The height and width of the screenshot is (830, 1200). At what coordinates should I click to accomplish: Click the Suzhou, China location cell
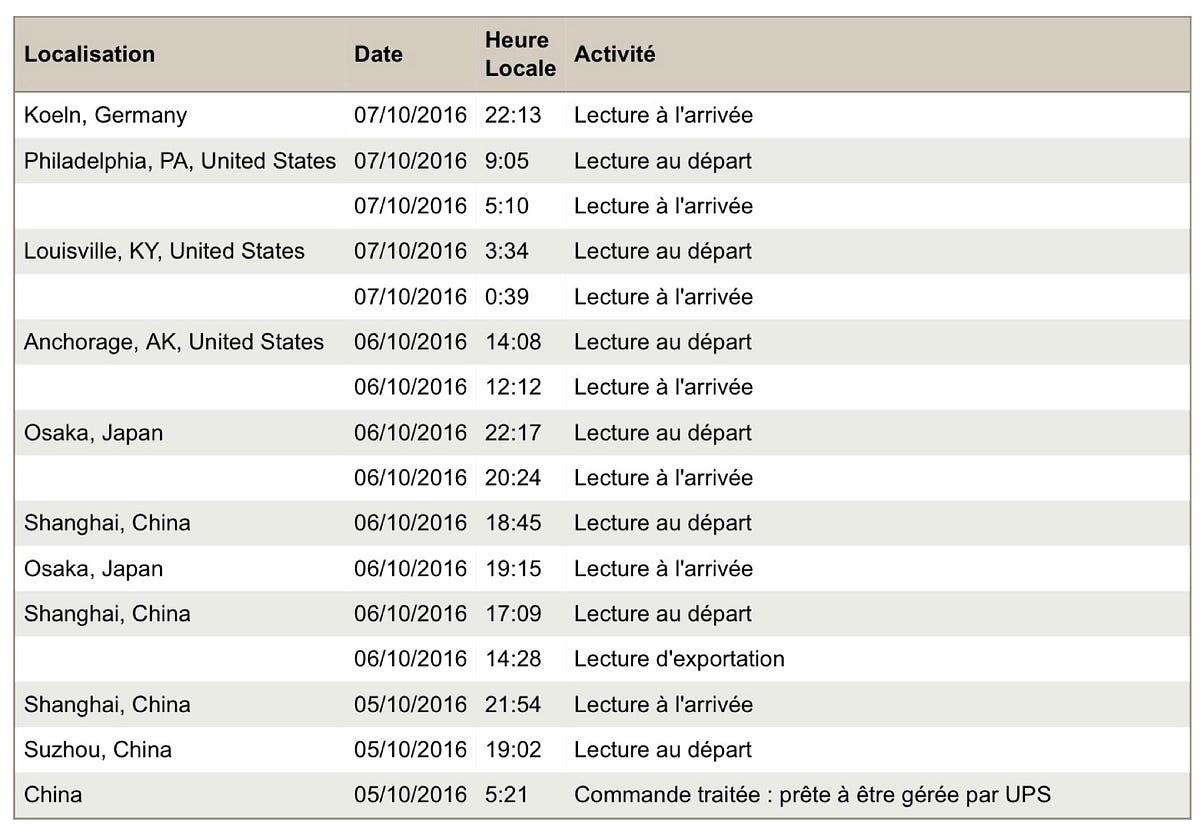[97, 750]
